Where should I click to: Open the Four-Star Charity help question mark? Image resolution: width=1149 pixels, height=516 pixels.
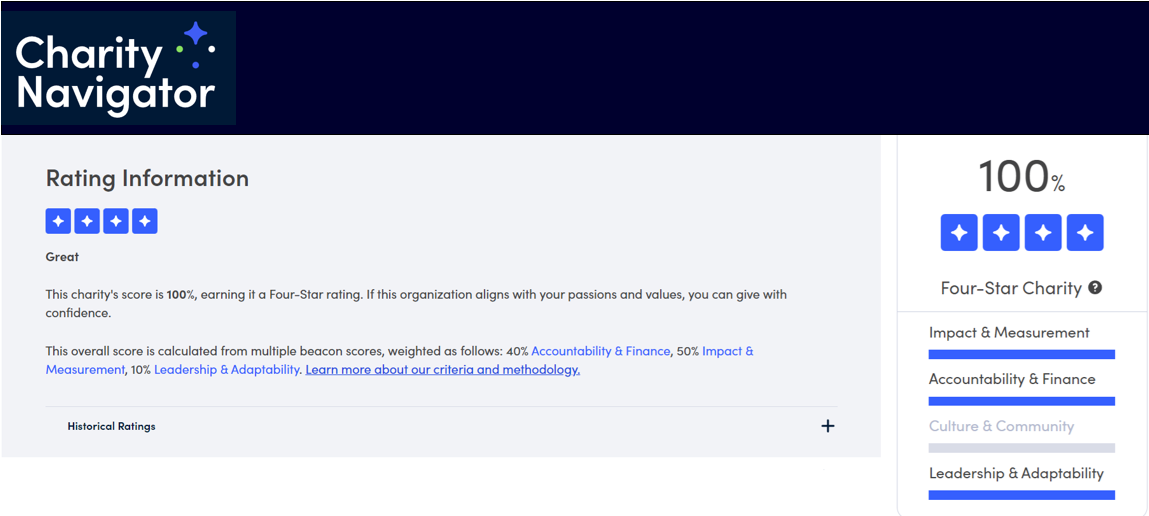(1095, 288)
